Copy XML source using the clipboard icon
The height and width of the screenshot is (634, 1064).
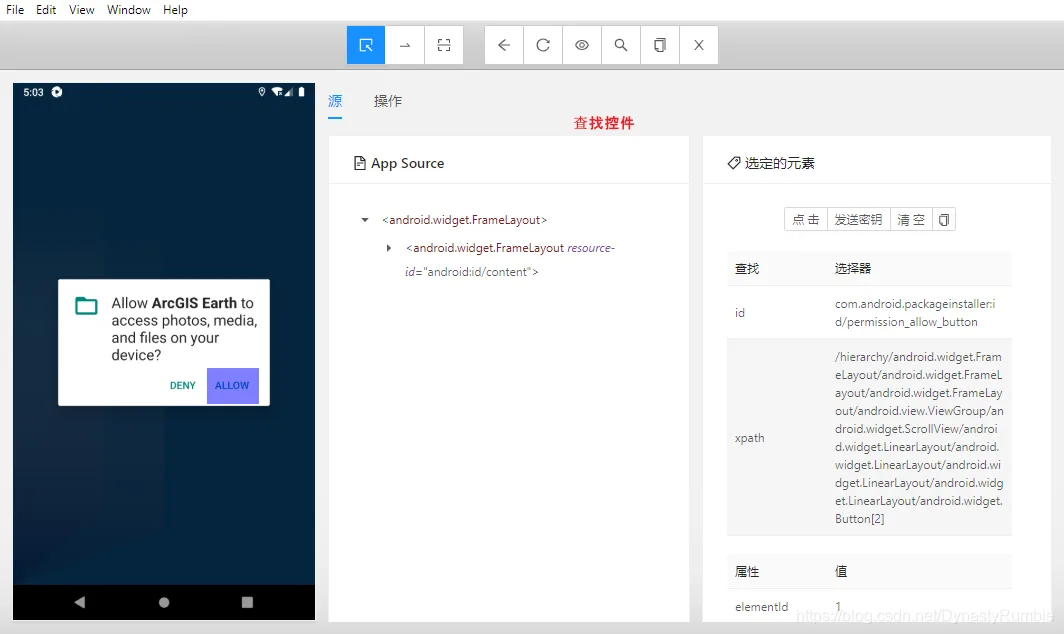coord(660,45)
